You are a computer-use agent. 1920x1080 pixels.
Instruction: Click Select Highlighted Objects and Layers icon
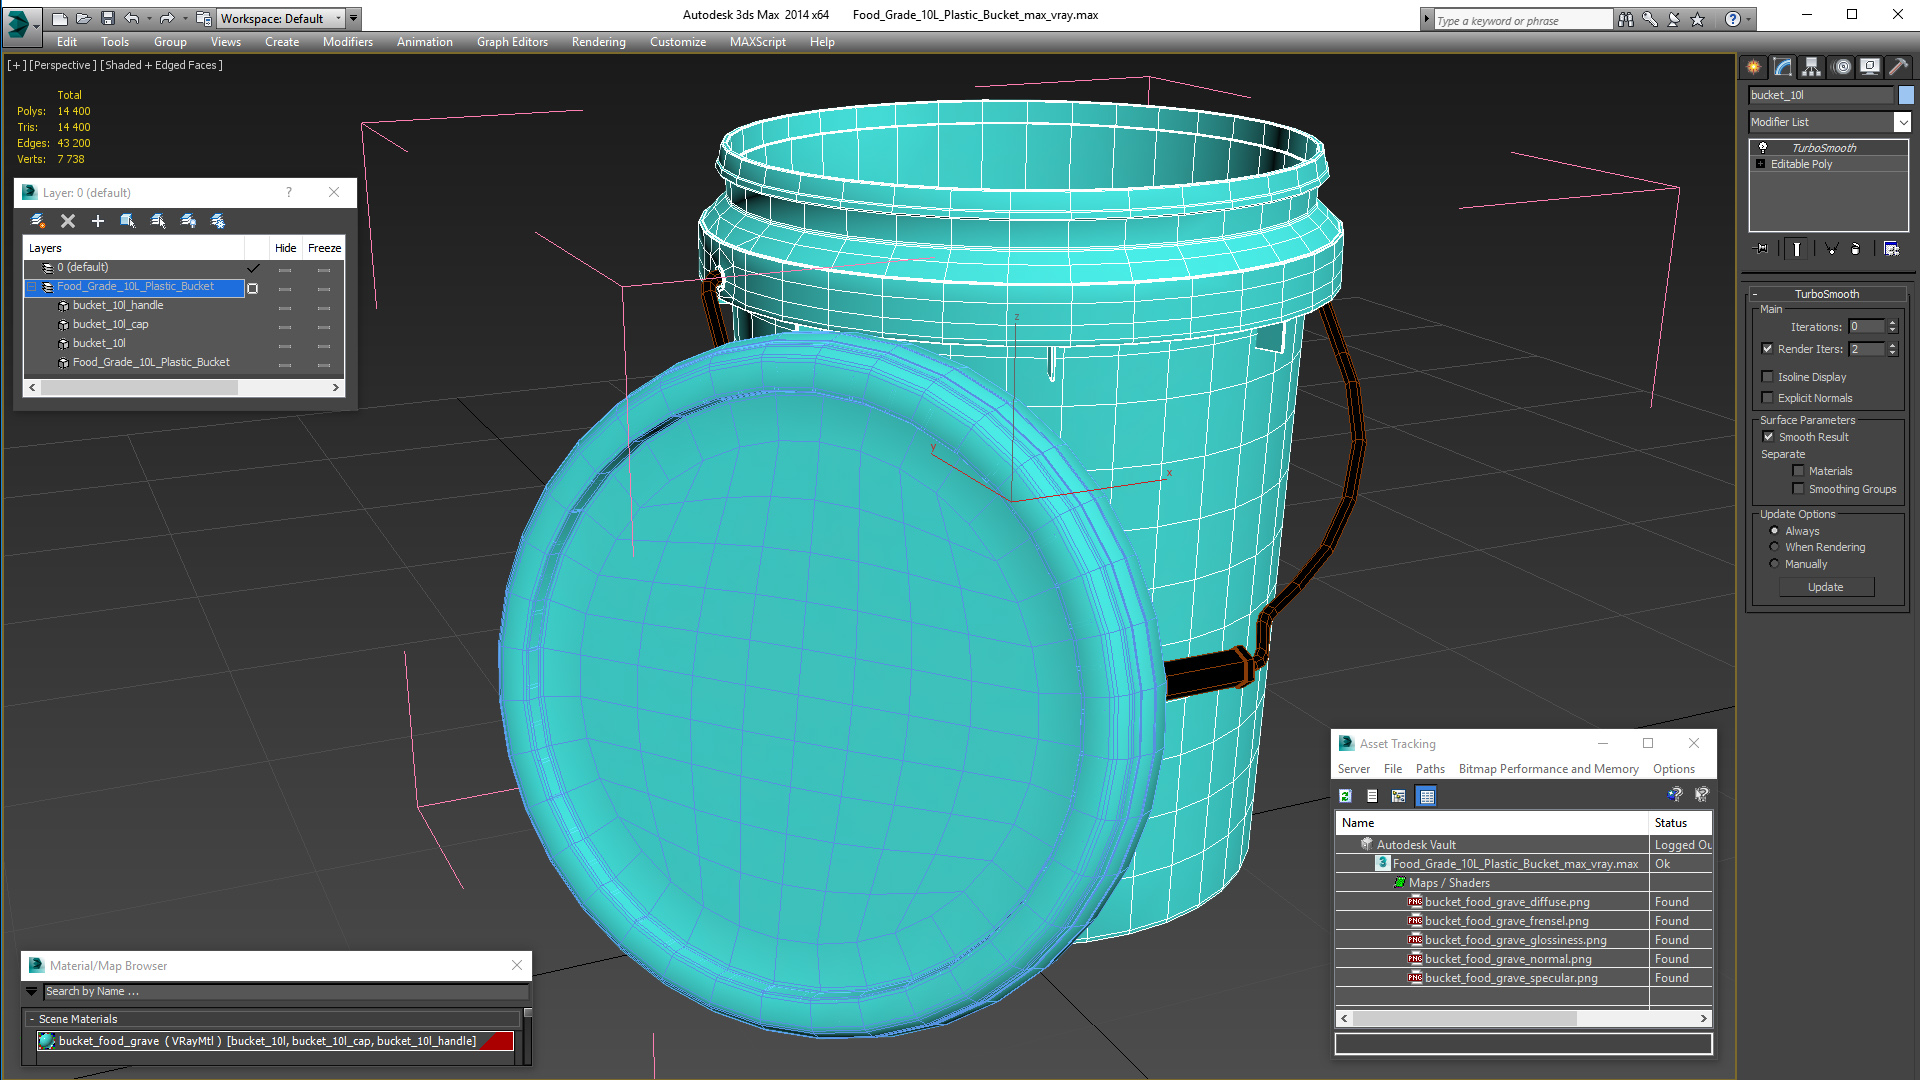tap(128, 221)
